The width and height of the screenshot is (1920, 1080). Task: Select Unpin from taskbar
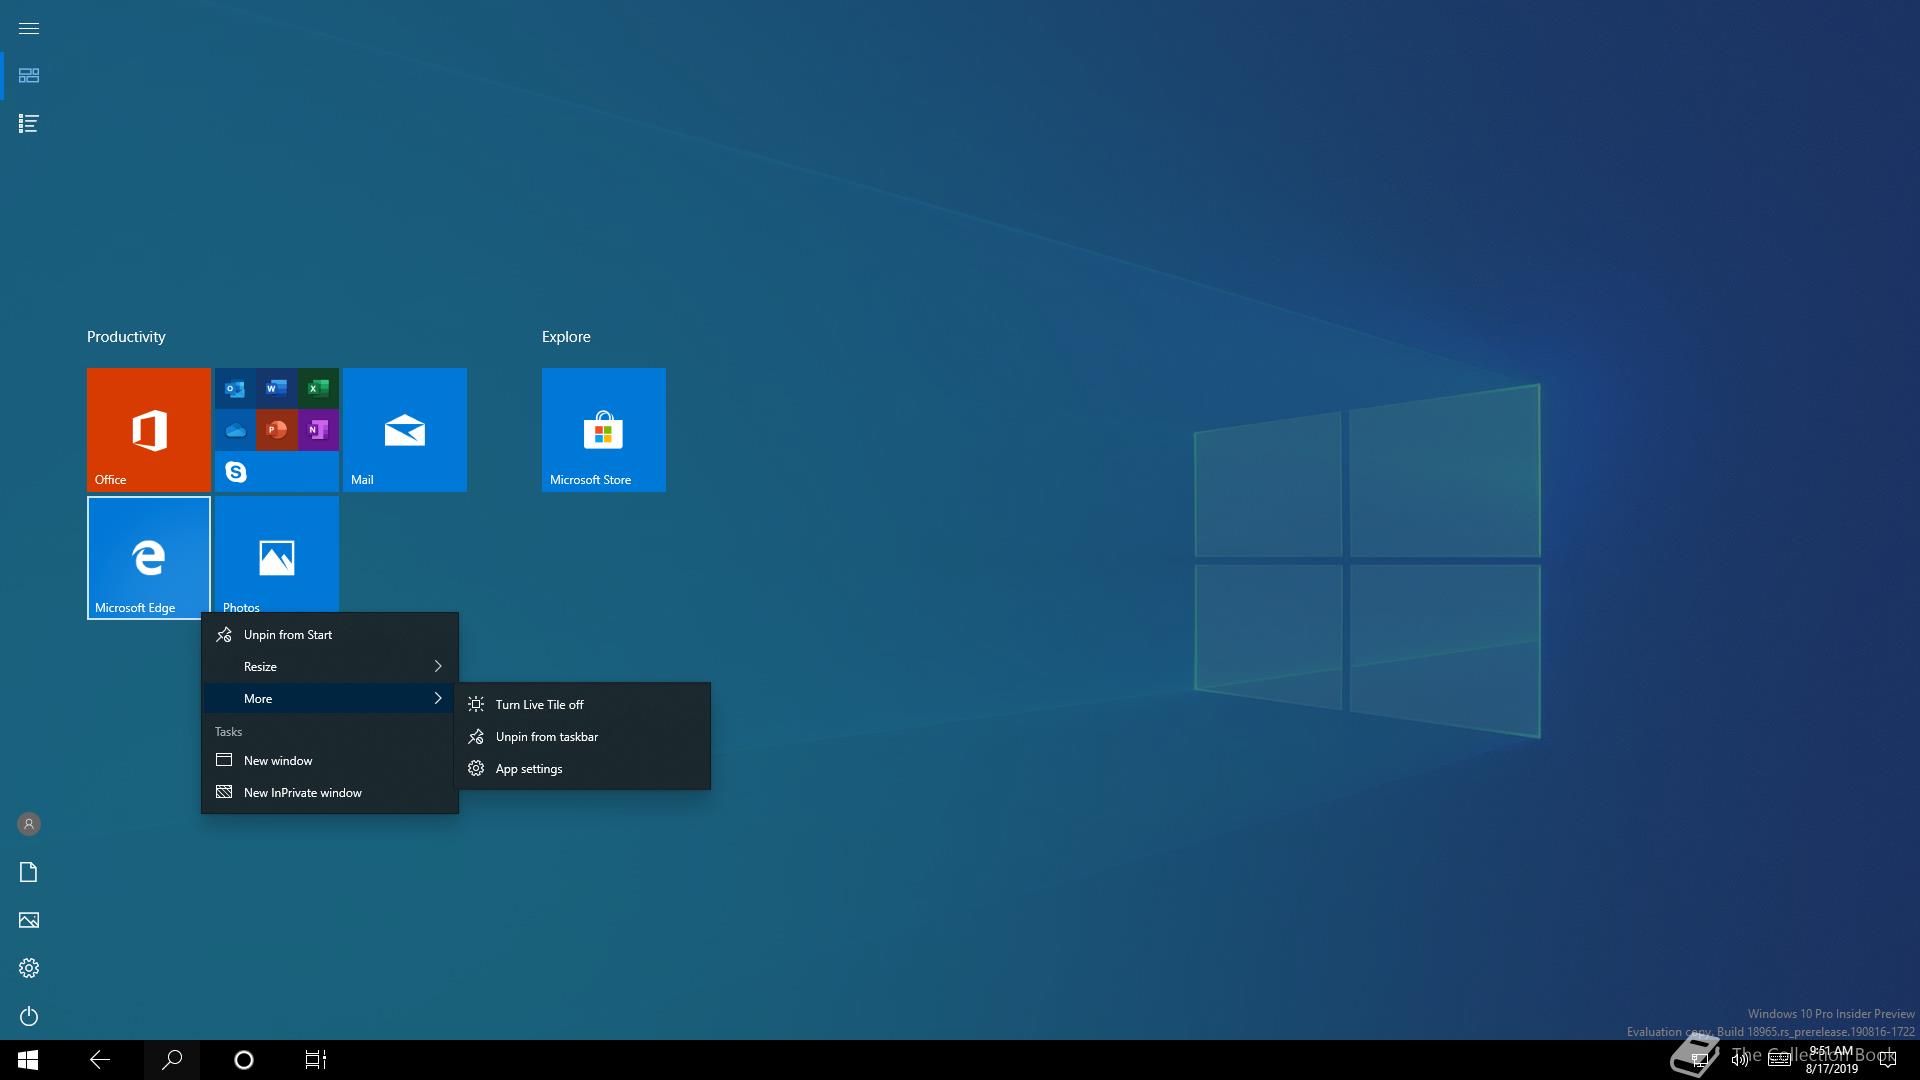click(582, 737)
